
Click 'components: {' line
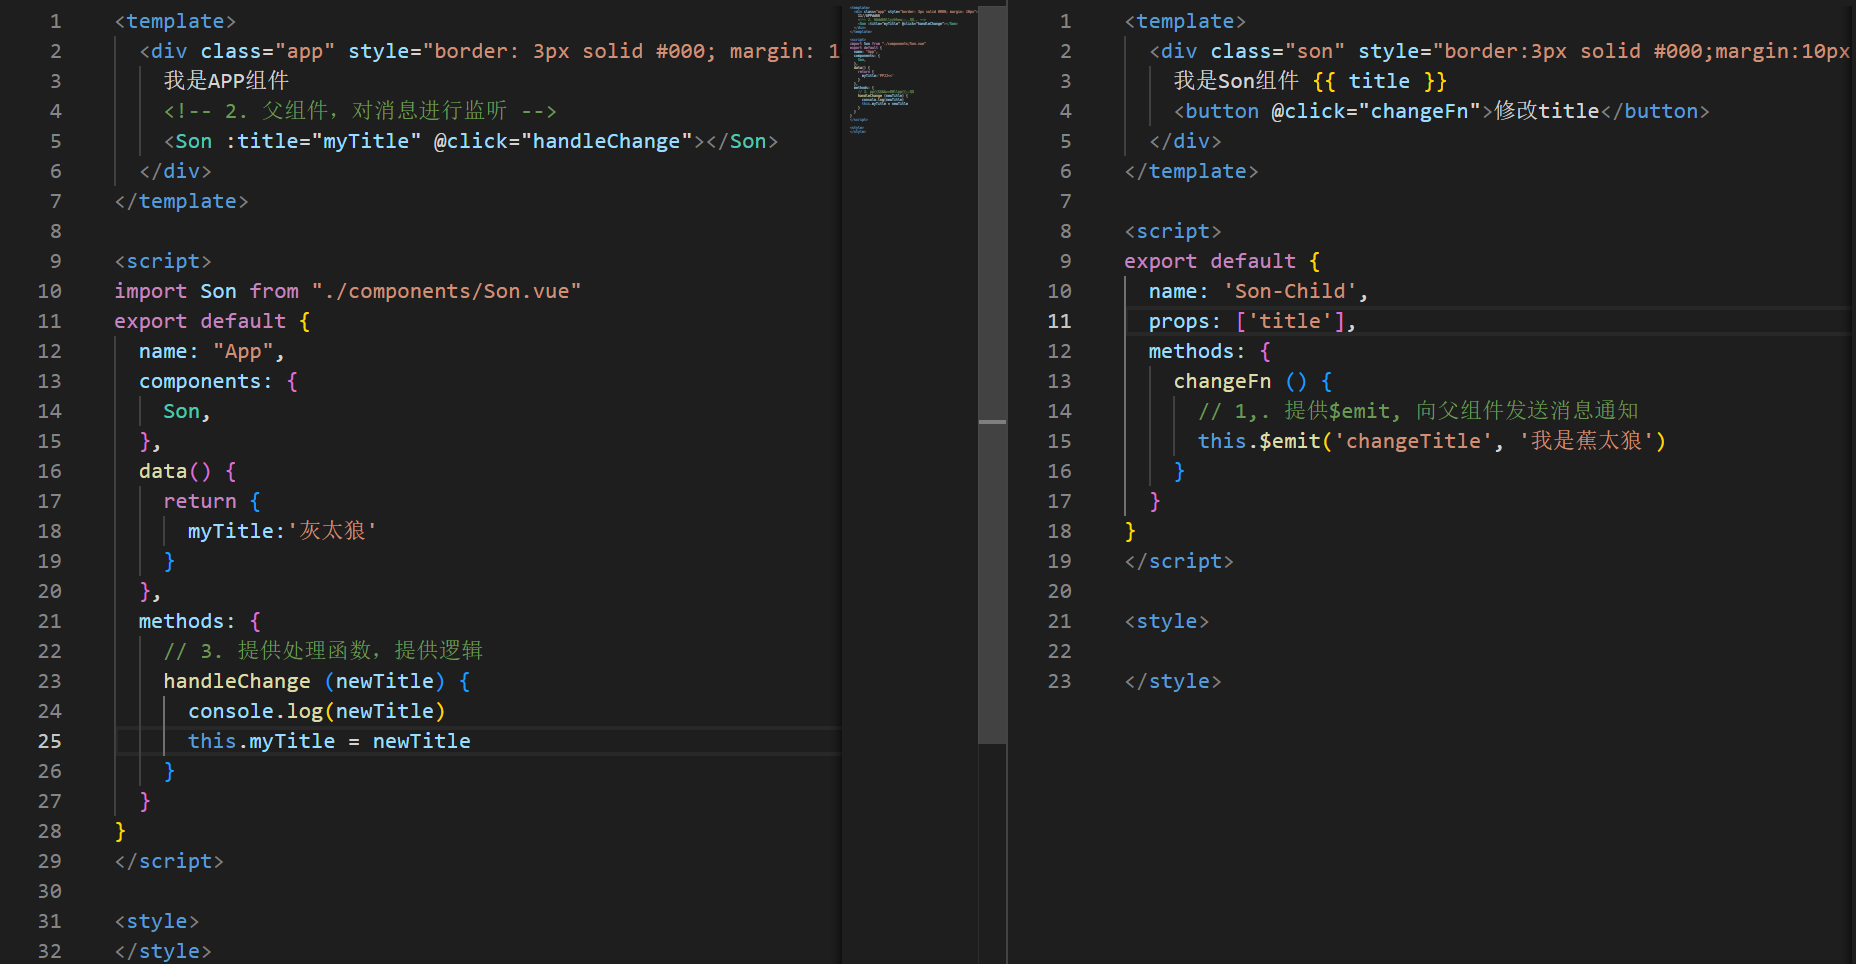click(x=218, y=381)
